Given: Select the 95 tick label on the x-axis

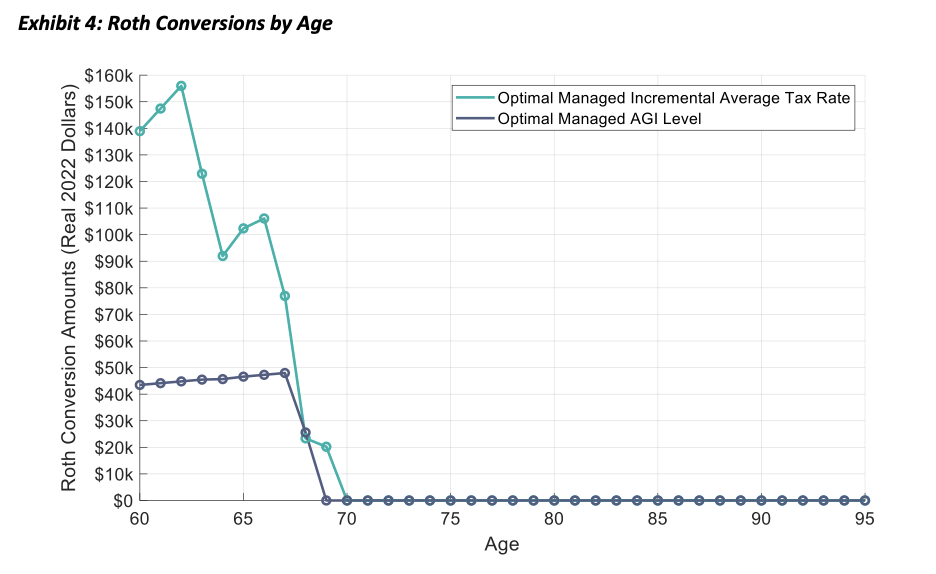Looking at the screenshot, I should (x=864, y=520).
